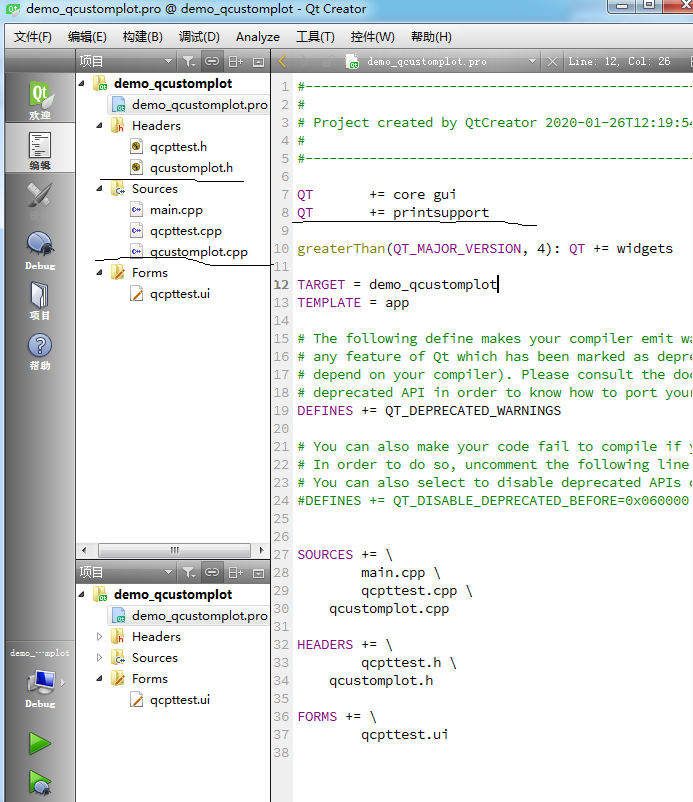693x802 pixels.
Task: Collapse the Headers folder in the top tree
Action: (100, 125)
